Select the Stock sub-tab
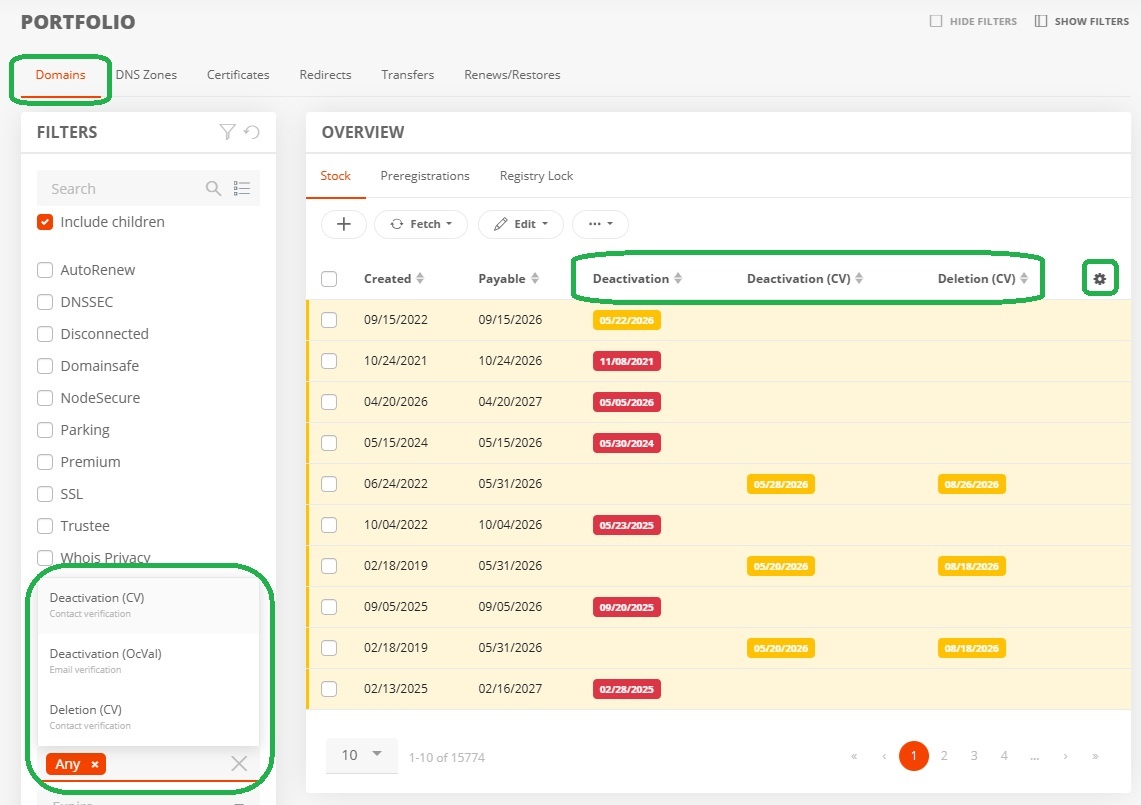The height and width of the screenshot is (805, 1141). pyautogui.click(x=335, y=176)
